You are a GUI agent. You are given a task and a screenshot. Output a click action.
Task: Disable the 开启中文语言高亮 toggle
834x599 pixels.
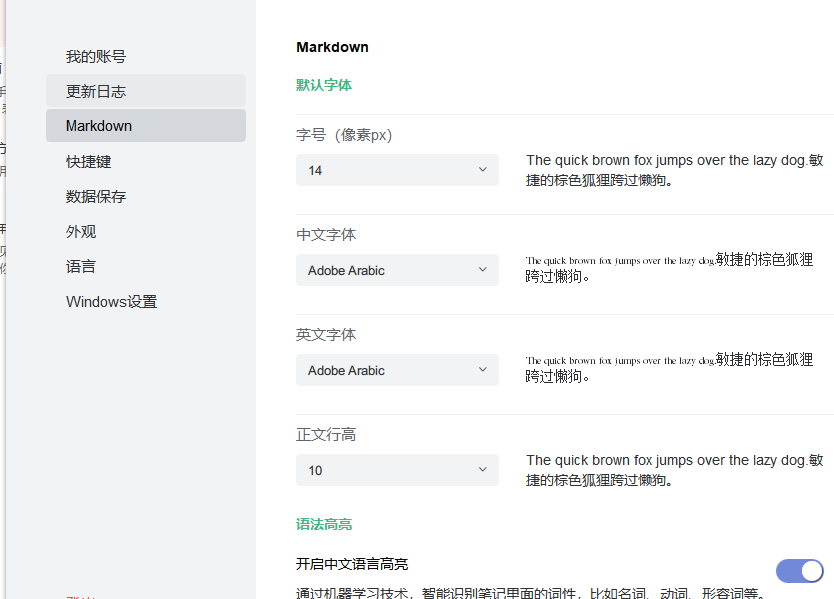[799, 571]
